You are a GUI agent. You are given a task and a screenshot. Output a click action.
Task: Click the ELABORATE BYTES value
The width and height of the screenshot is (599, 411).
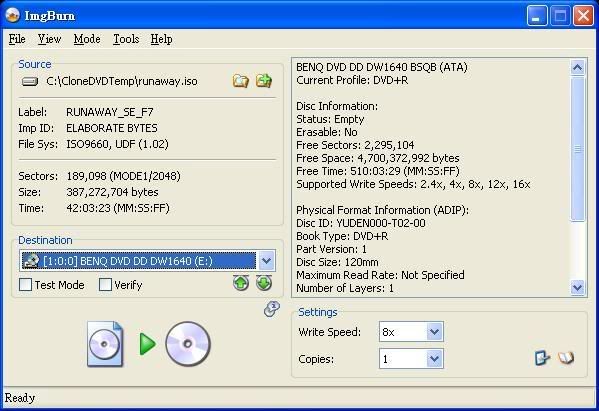[112, 128]
